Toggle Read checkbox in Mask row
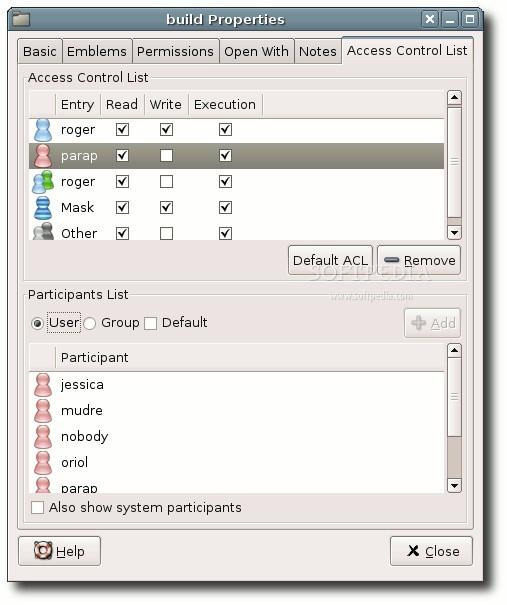The image size is (507, 605). point(122,208)
